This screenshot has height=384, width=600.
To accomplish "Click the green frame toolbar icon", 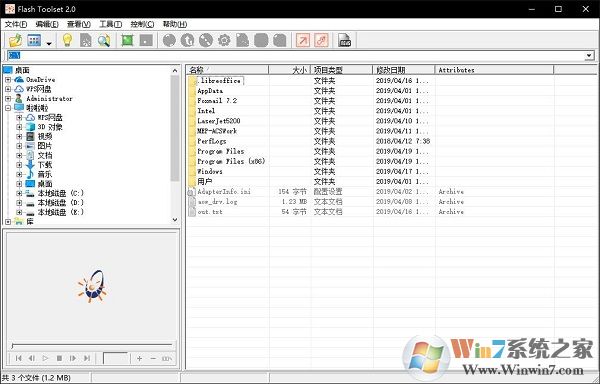I will tap(127, 40).
